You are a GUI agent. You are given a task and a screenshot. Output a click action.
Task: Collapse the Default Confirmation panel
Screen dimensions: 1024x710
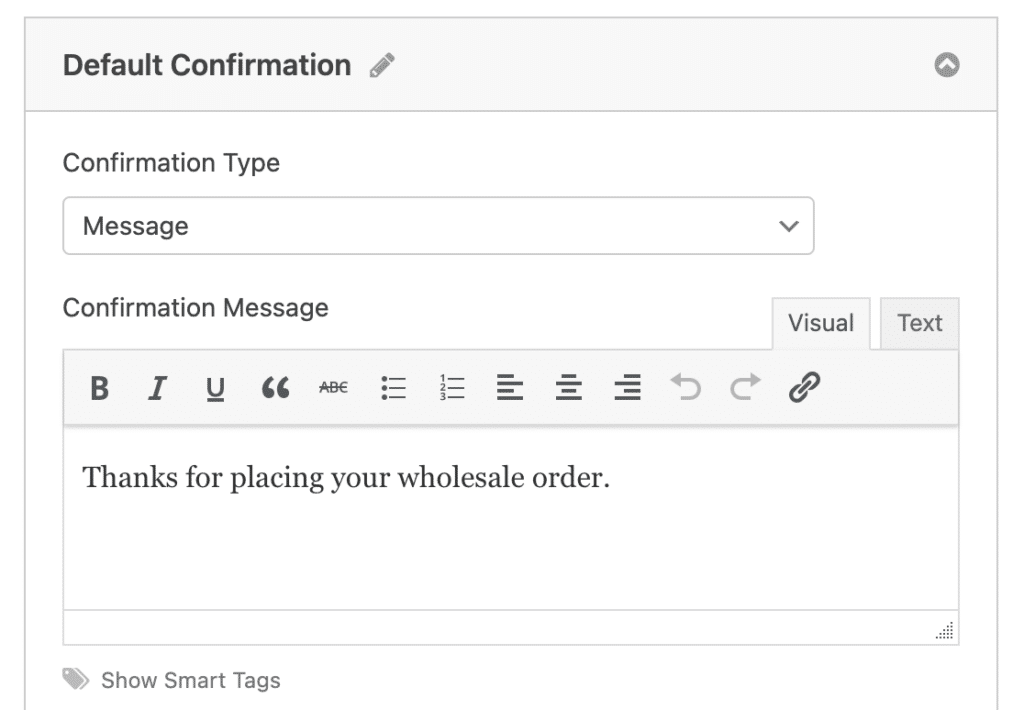tap(946, 66)
